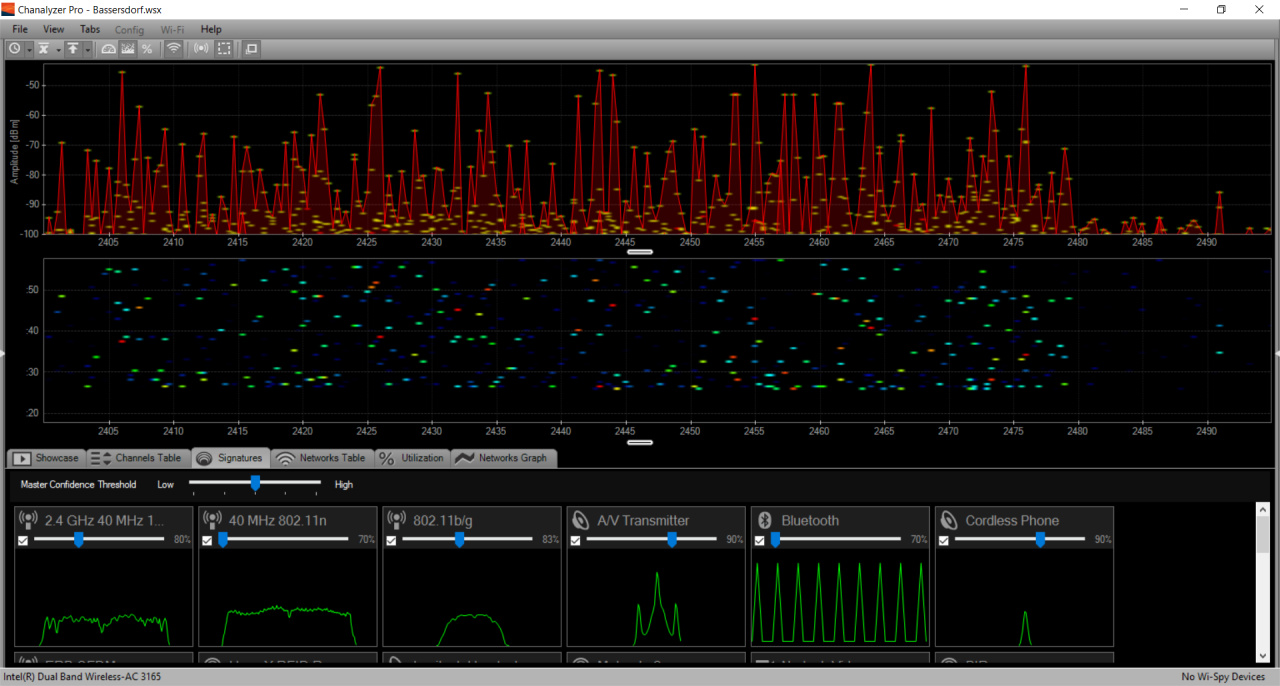Uncheck the Bluetooth signature checkbox

point(759,541)
